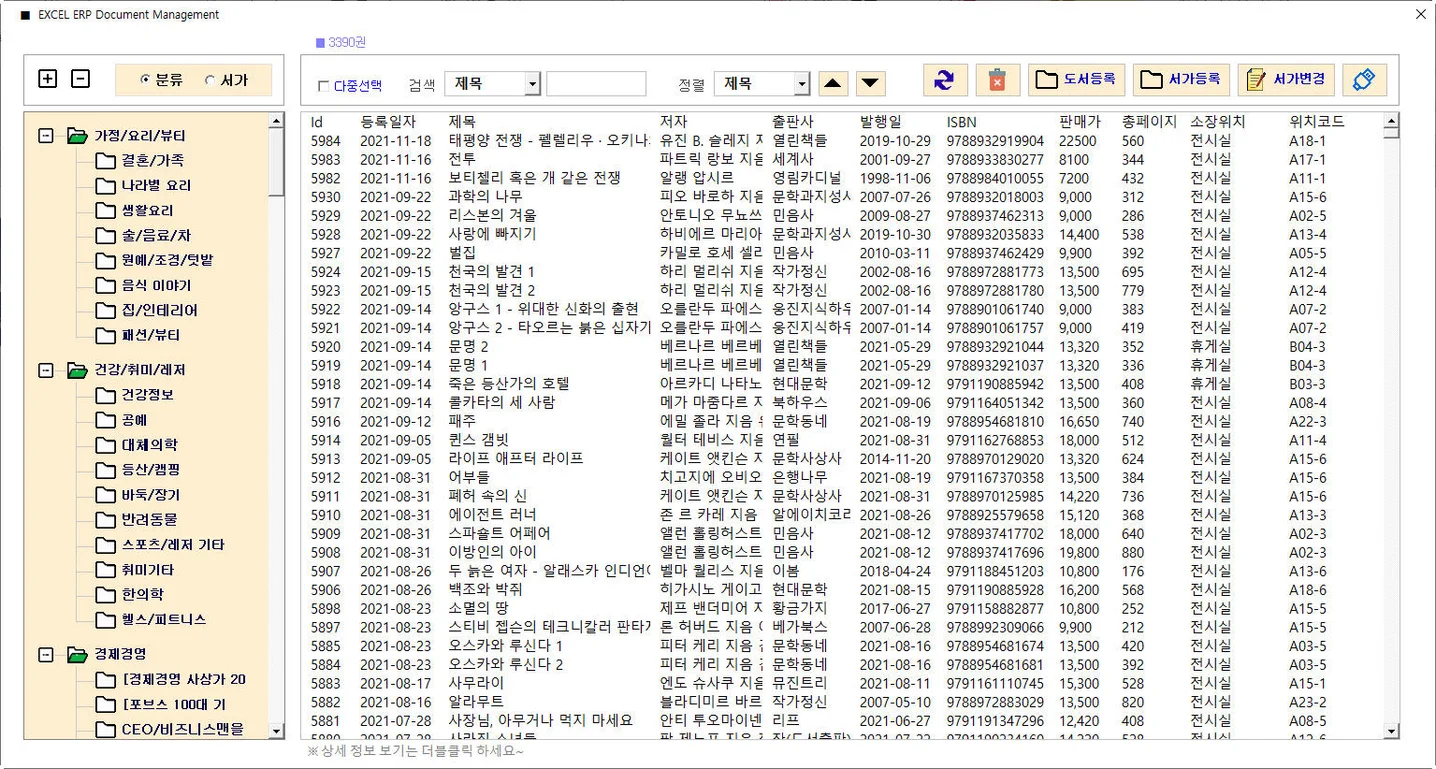This screenshot has height=769, width=1436.
Task: Click the folder icon of 반려동물
Action: (106, 520)
